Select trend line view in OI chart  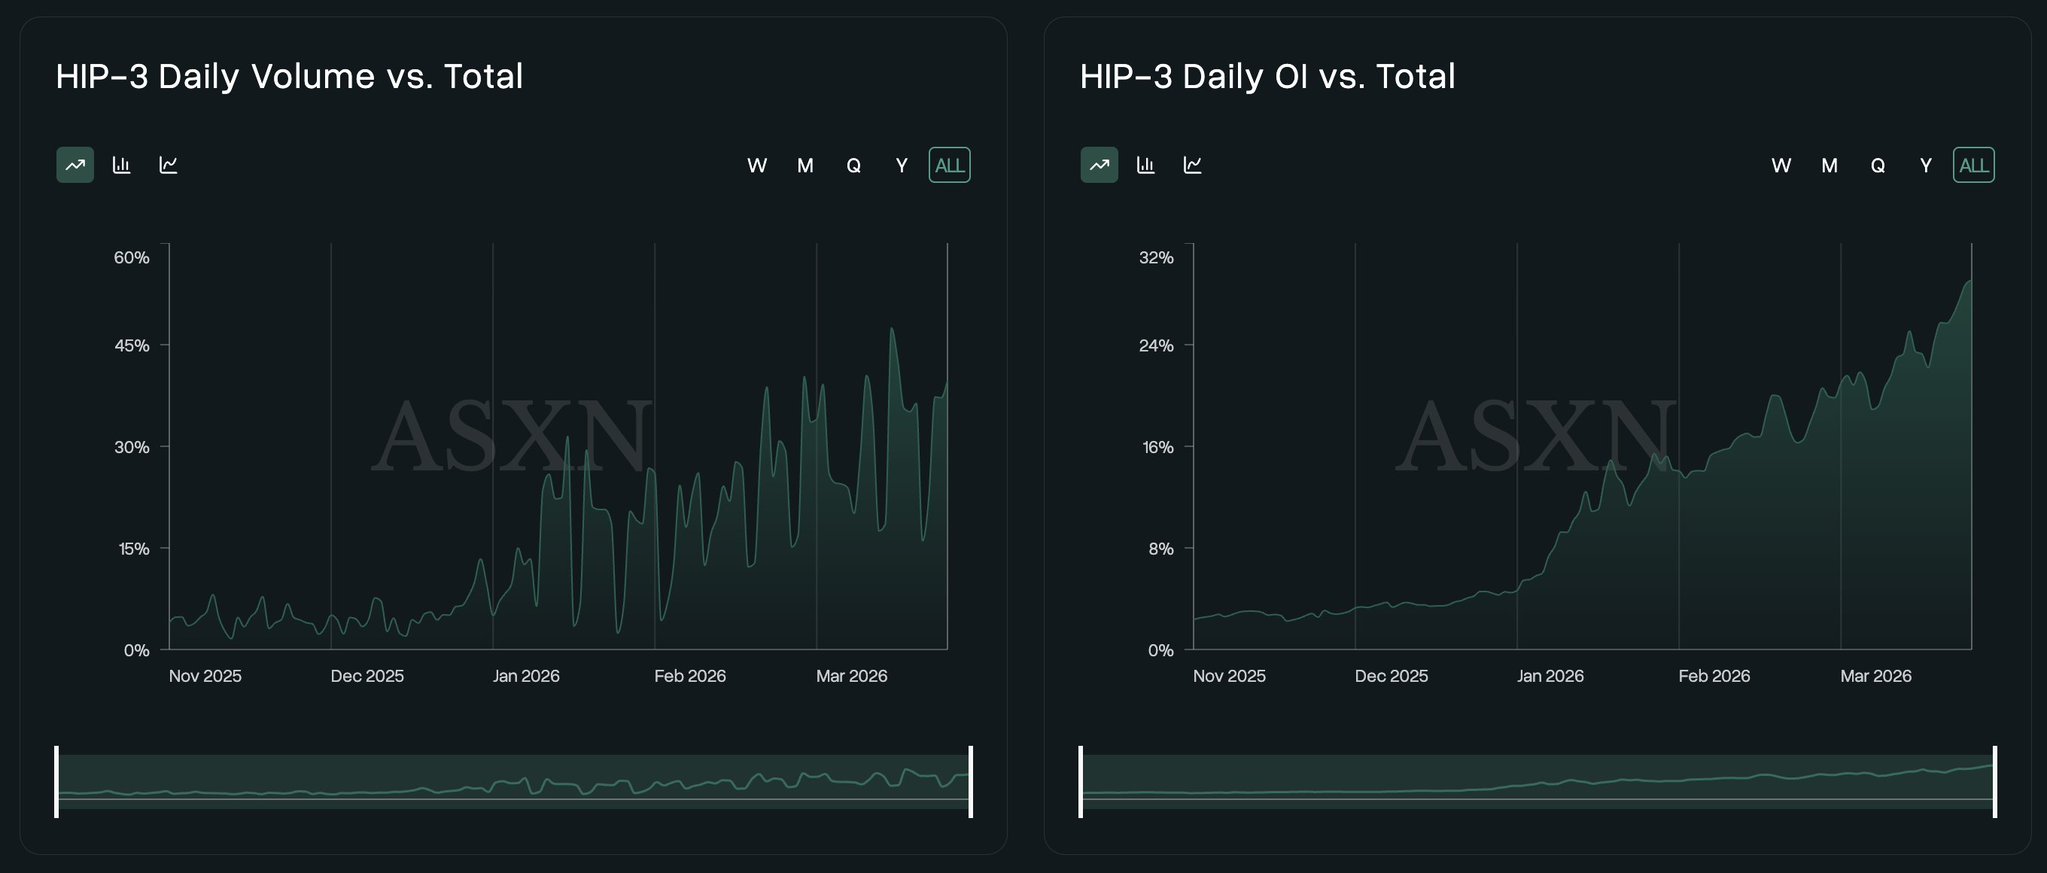click(1099, 165)
